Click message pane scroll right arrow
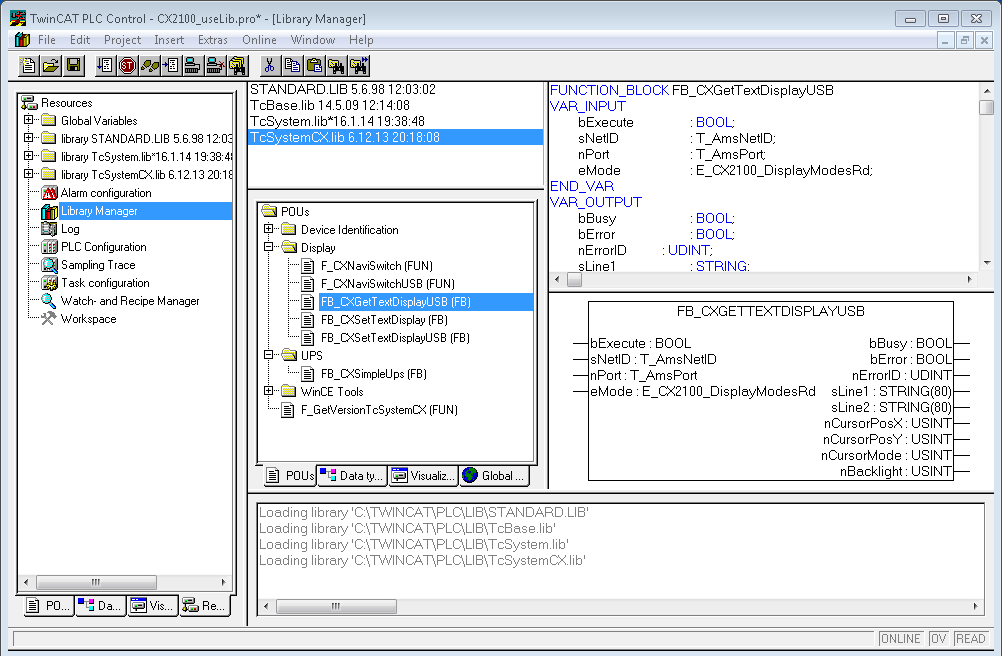Viewport: 1002px width, 656px height. tap(976, 606)
